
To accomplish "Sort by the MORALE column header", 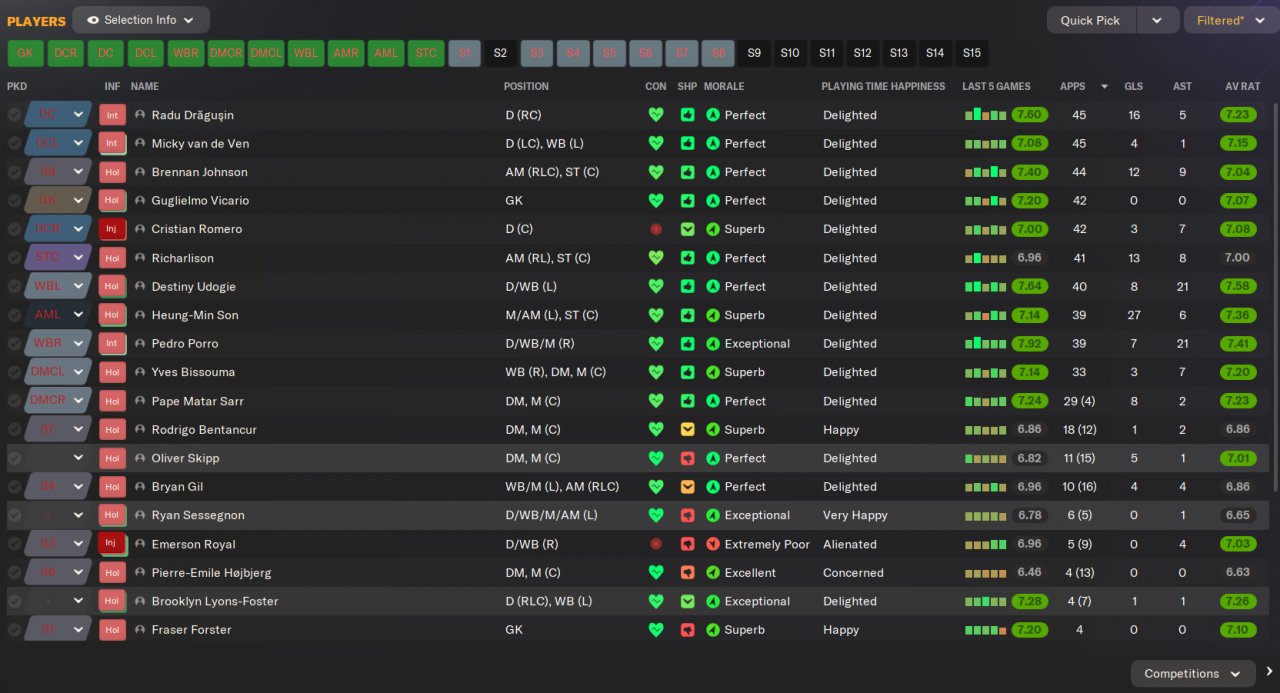I will [723, 86].
